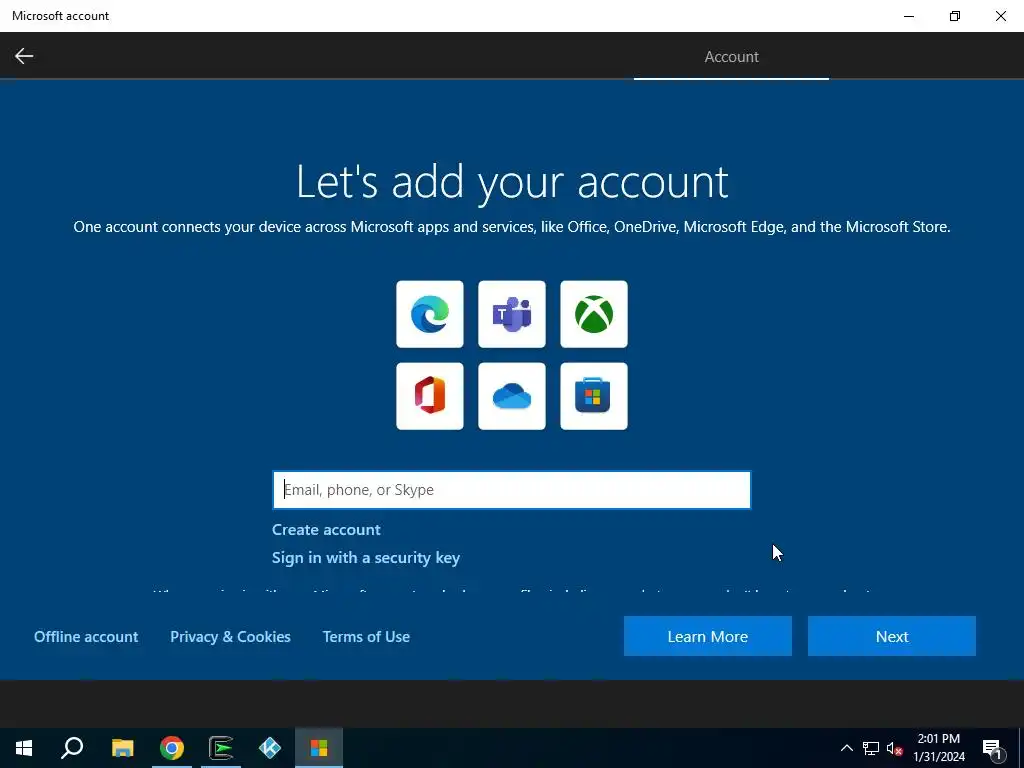
Task: Click the Xbox tile
Action: 594,314
